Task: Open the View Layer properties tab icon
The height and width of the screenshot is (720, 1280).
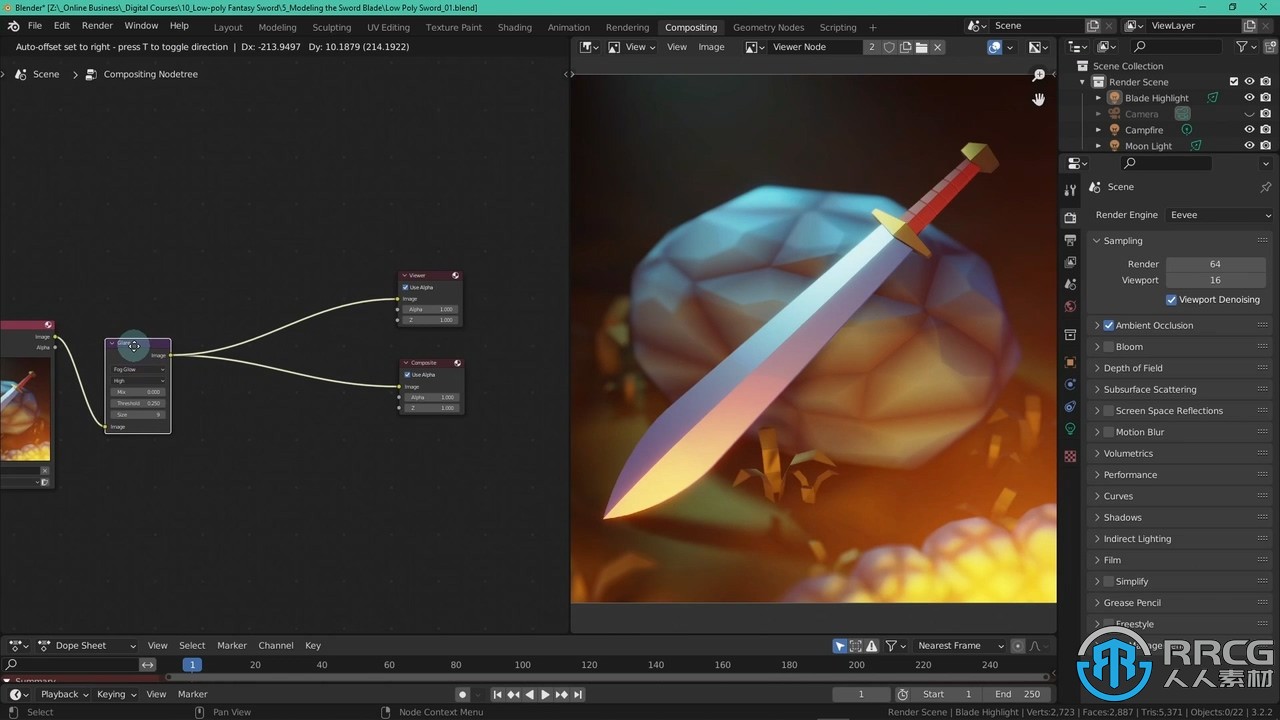Action: (x=1070, y=262)
